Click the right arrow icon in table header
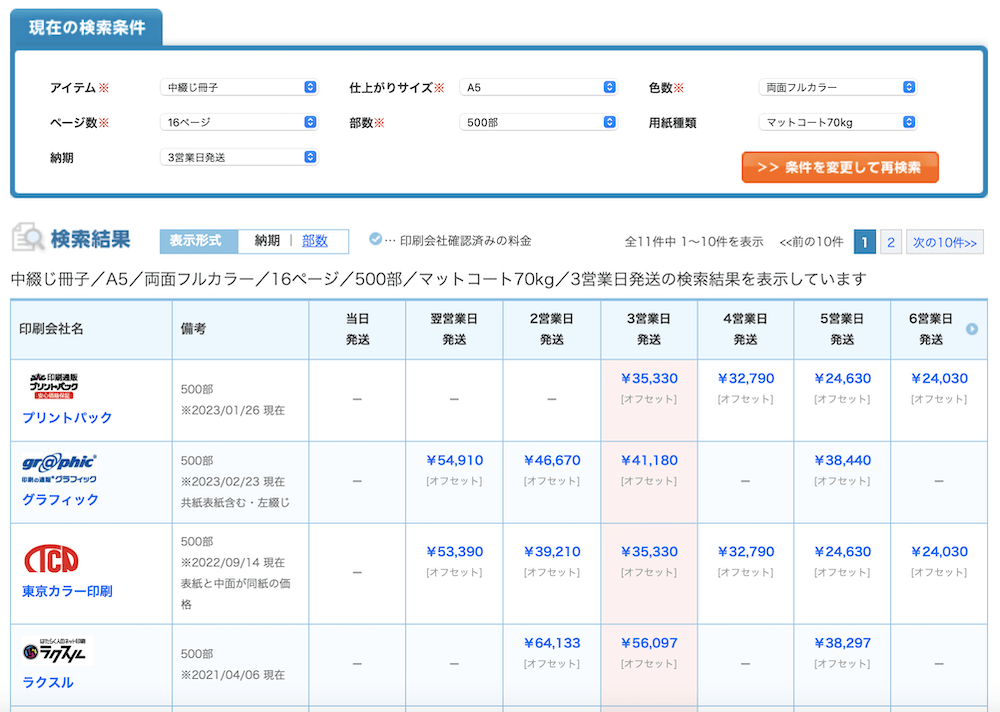Viewport: 1000px width, 712px height. [971, 329]
